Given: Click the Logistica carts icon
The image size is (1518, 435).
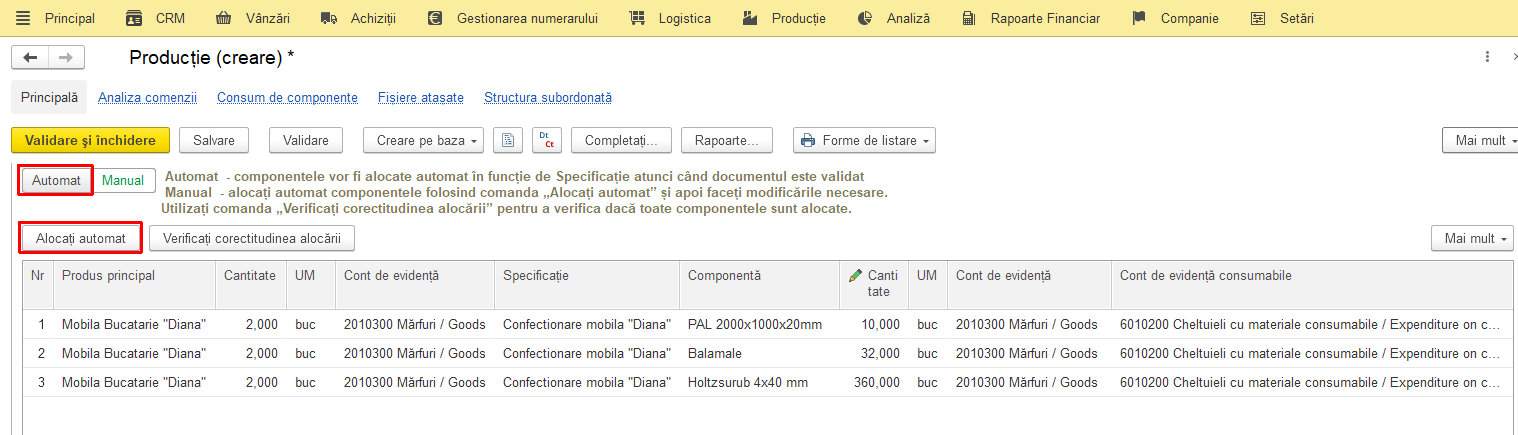Looking at the screenshot, I should (x=637, y=18).
